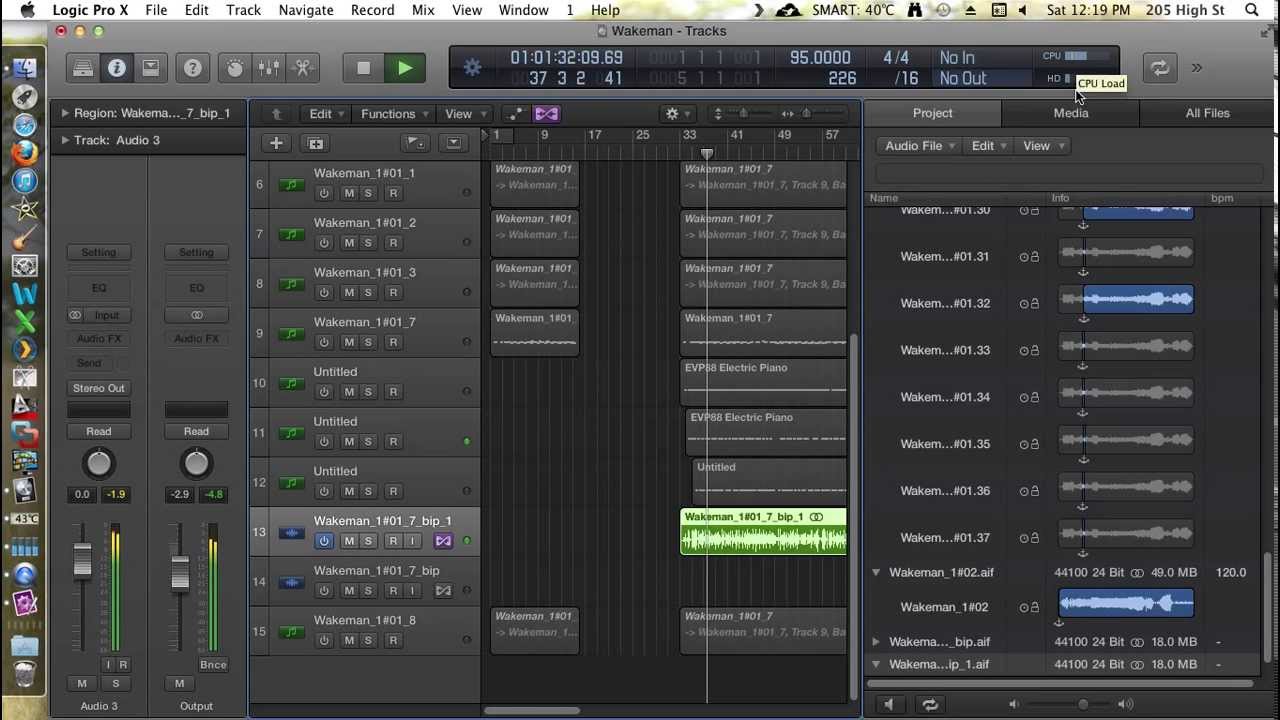
Task: Click the EQ slot on Audio 3 strip
Action: coord(99,288)
